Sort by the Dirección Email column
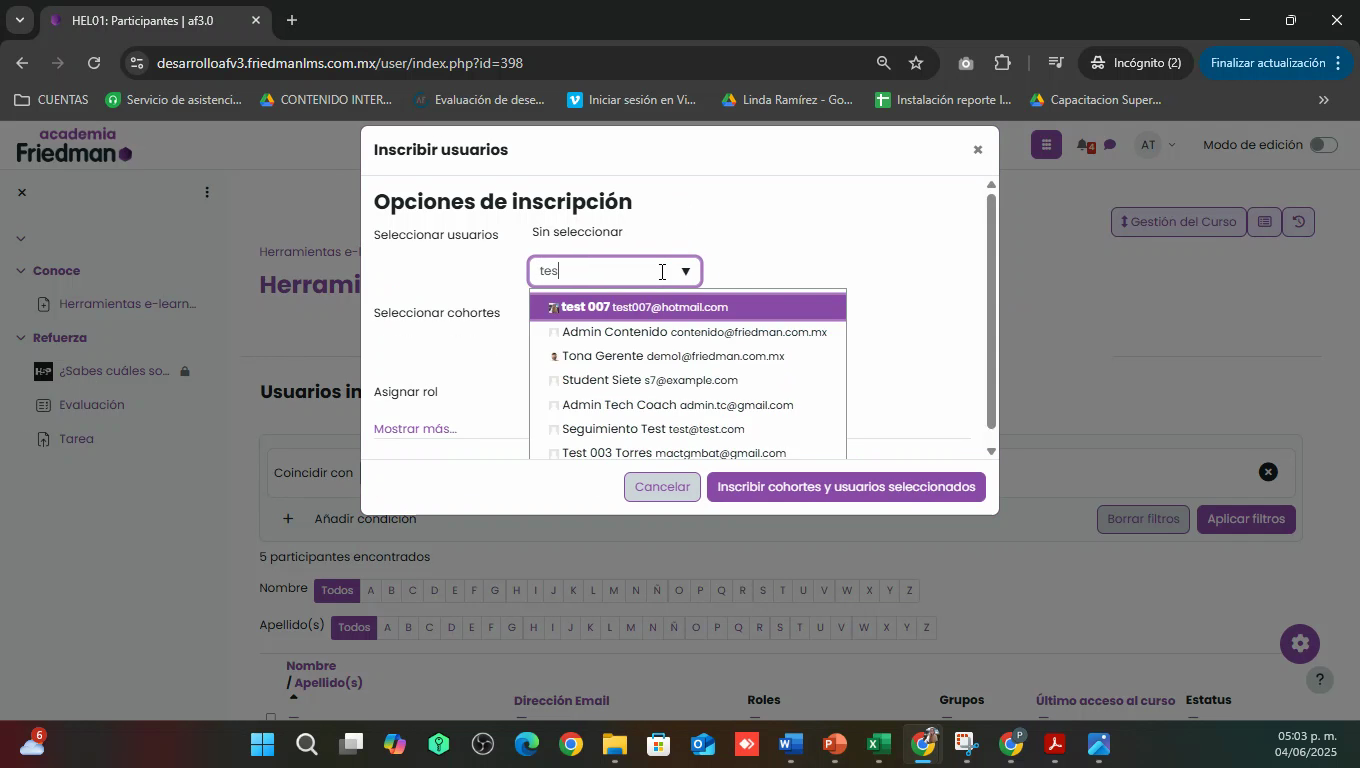 561,701
